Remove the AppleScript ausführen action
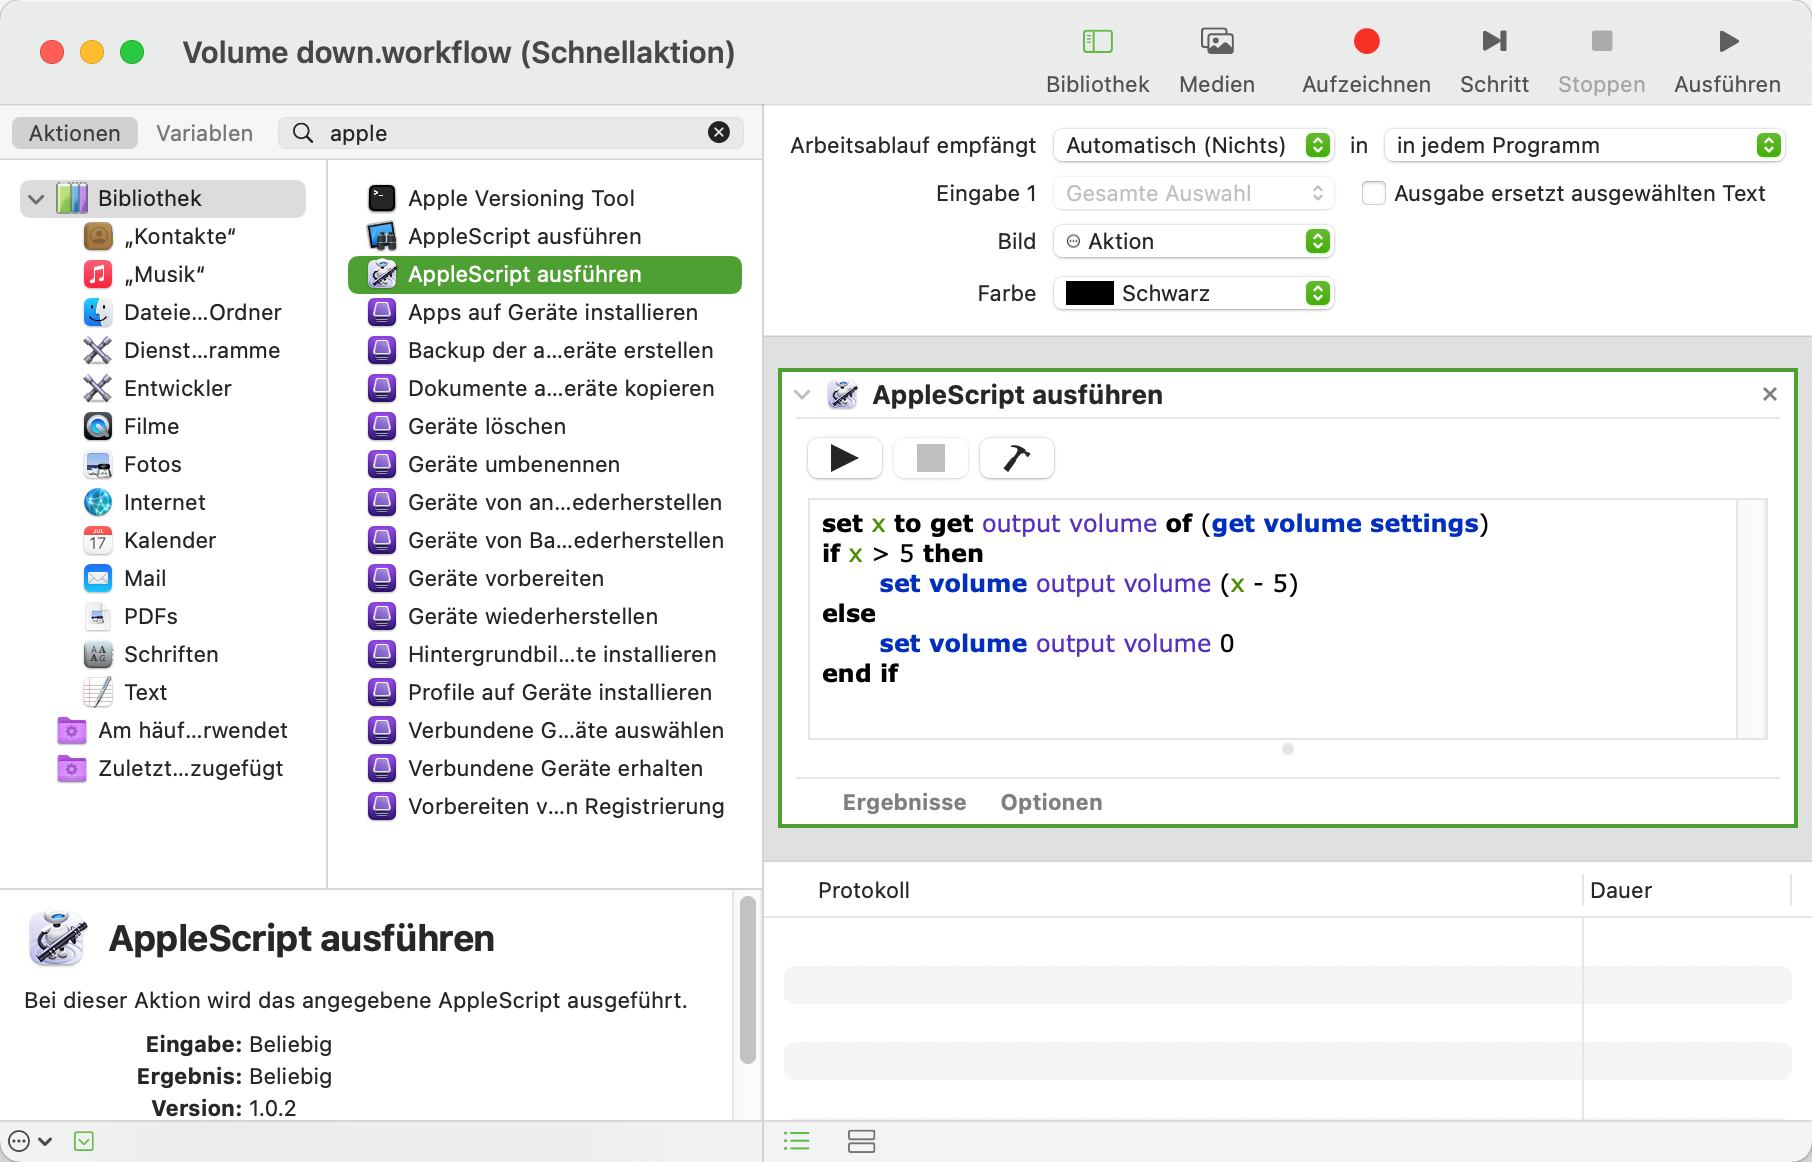1812x1162 pixels. coord(1769,394)
